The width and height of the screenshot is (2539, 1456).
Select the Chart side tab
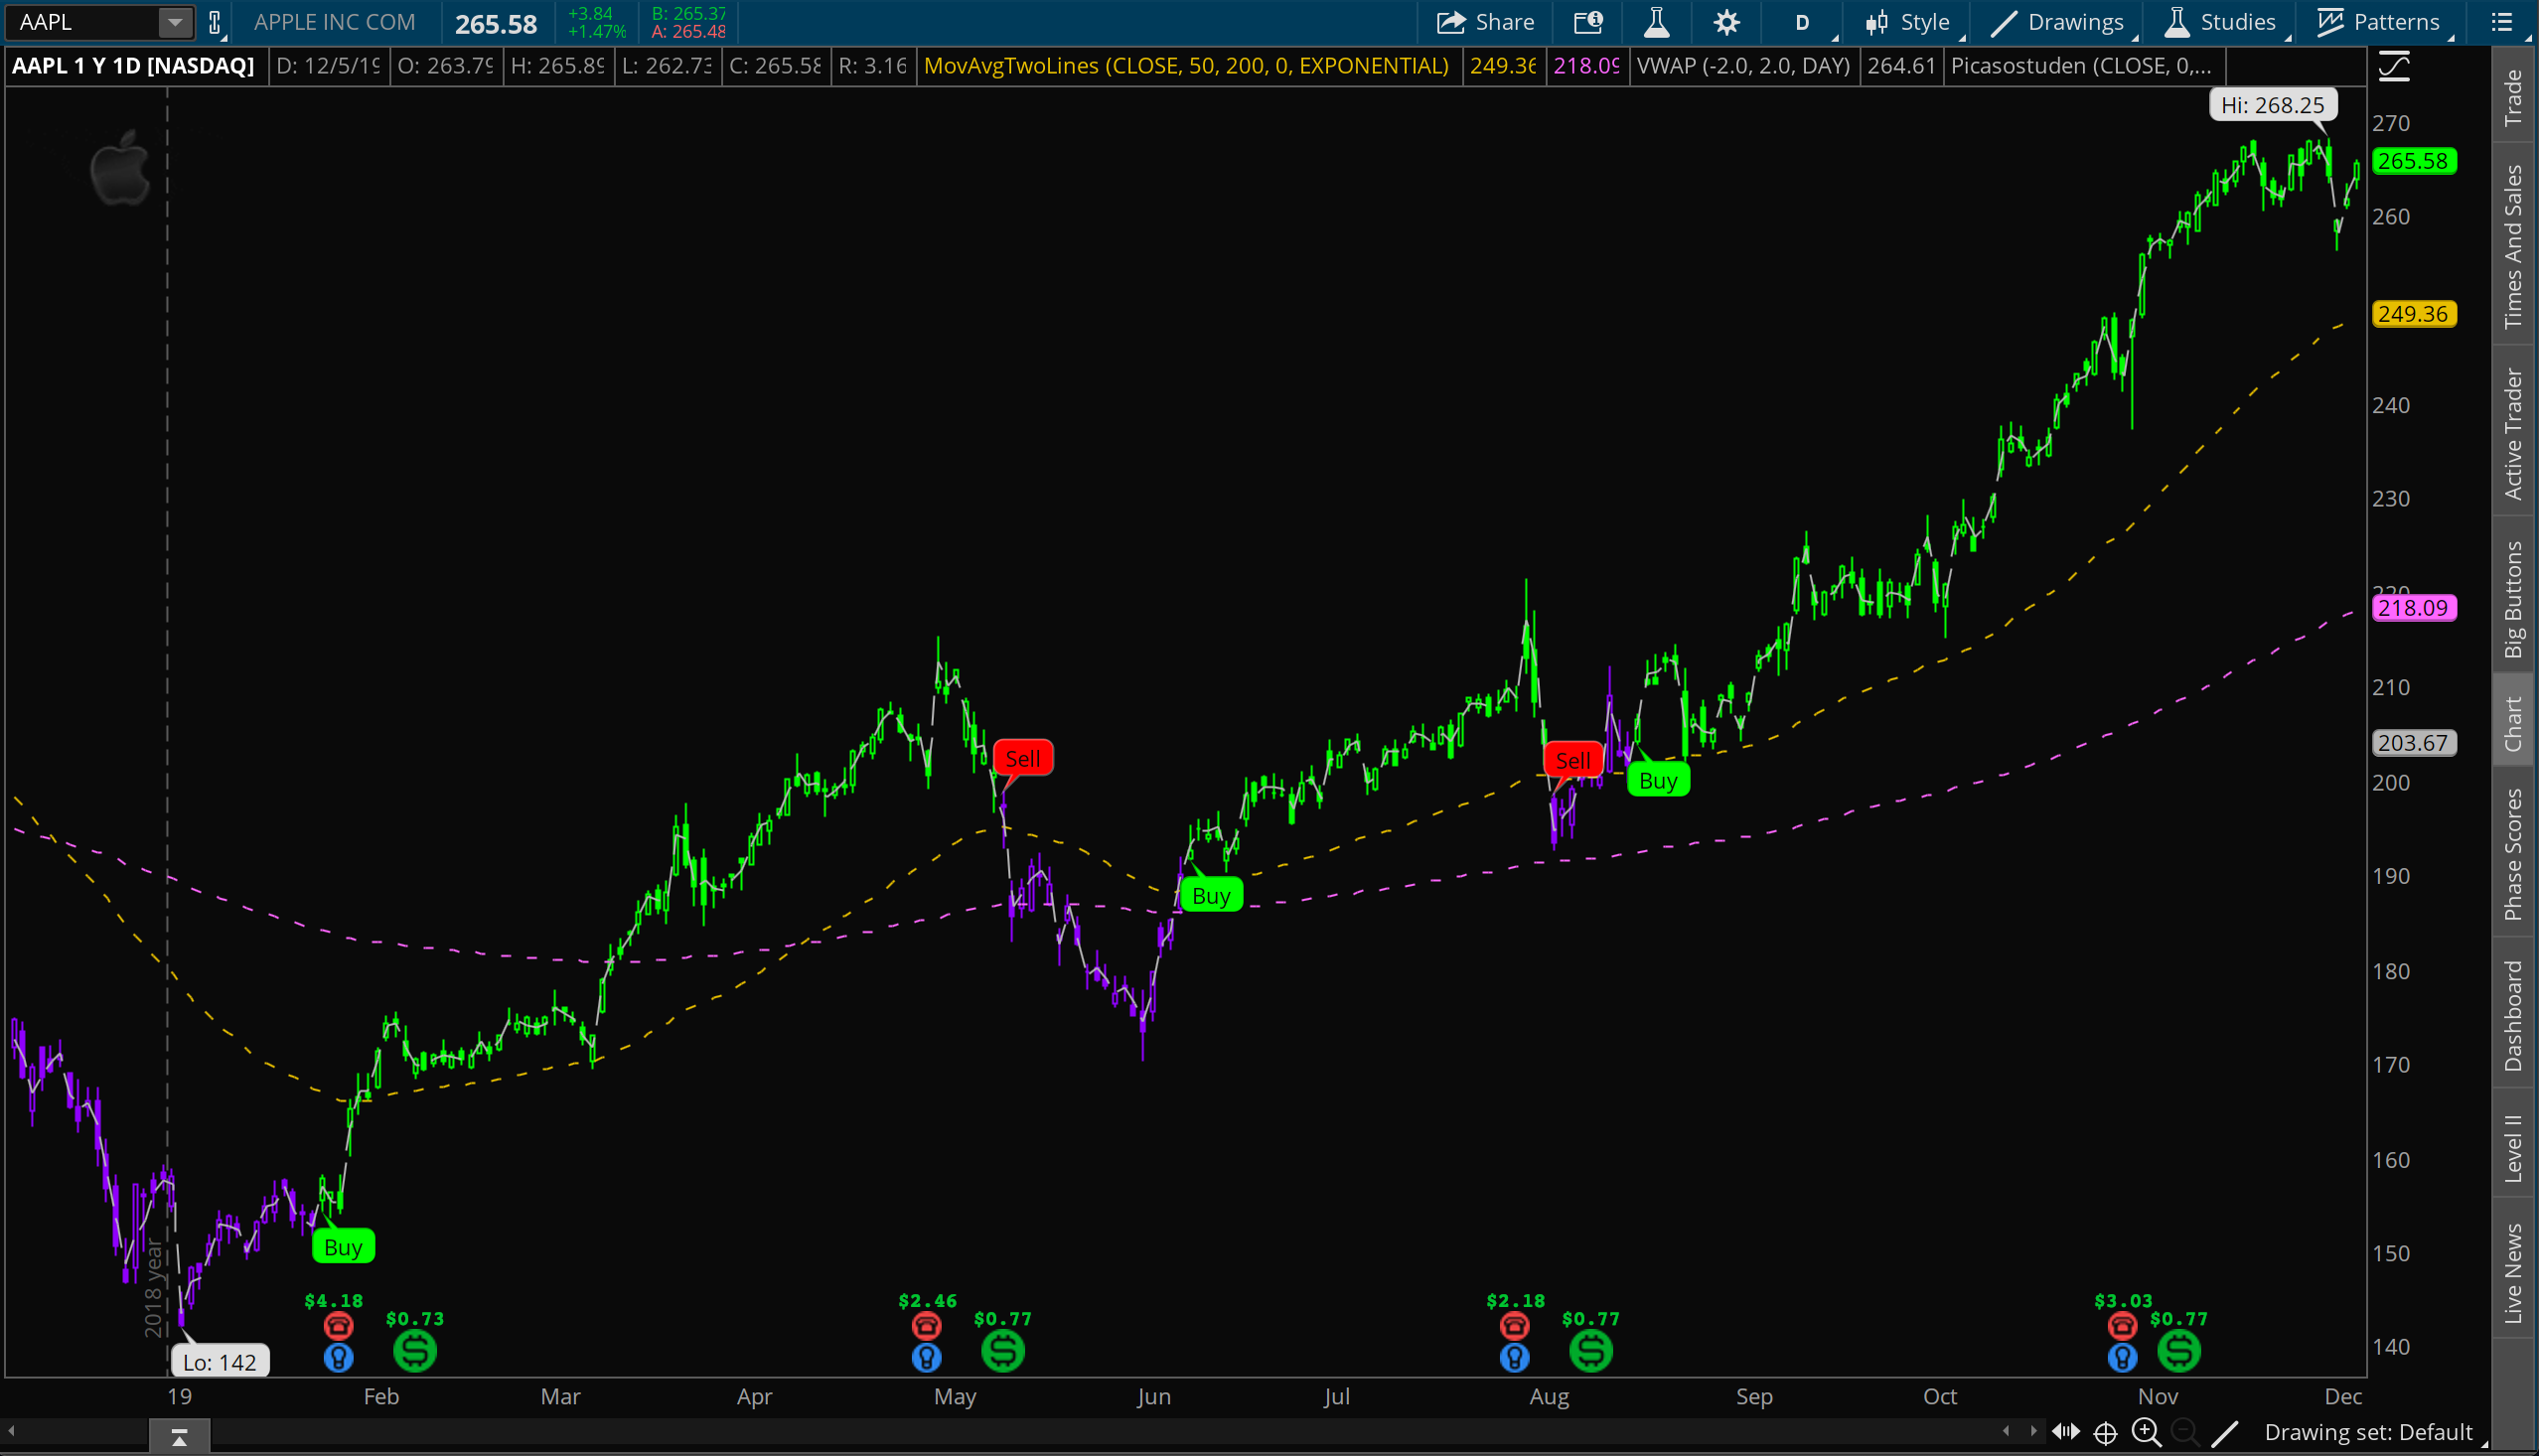(x=2513, y=722)
